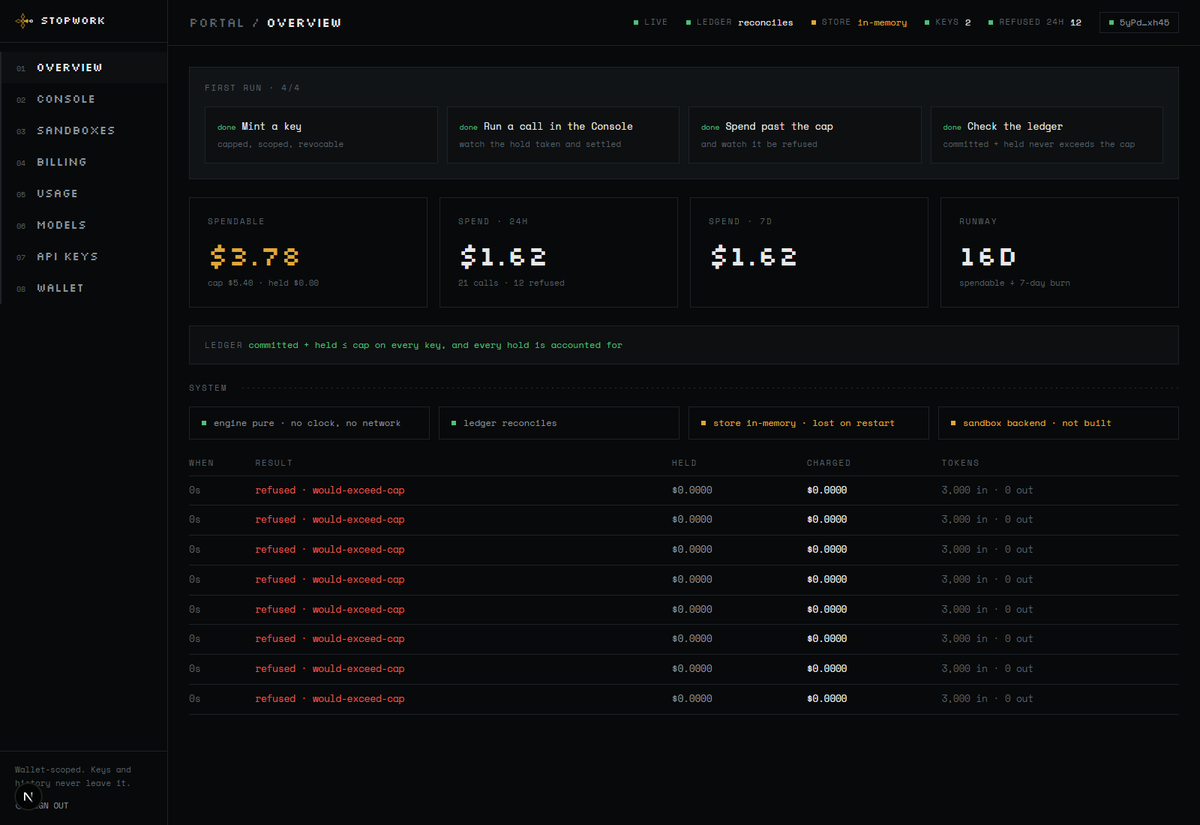Go to API Keys

[84, 256]
